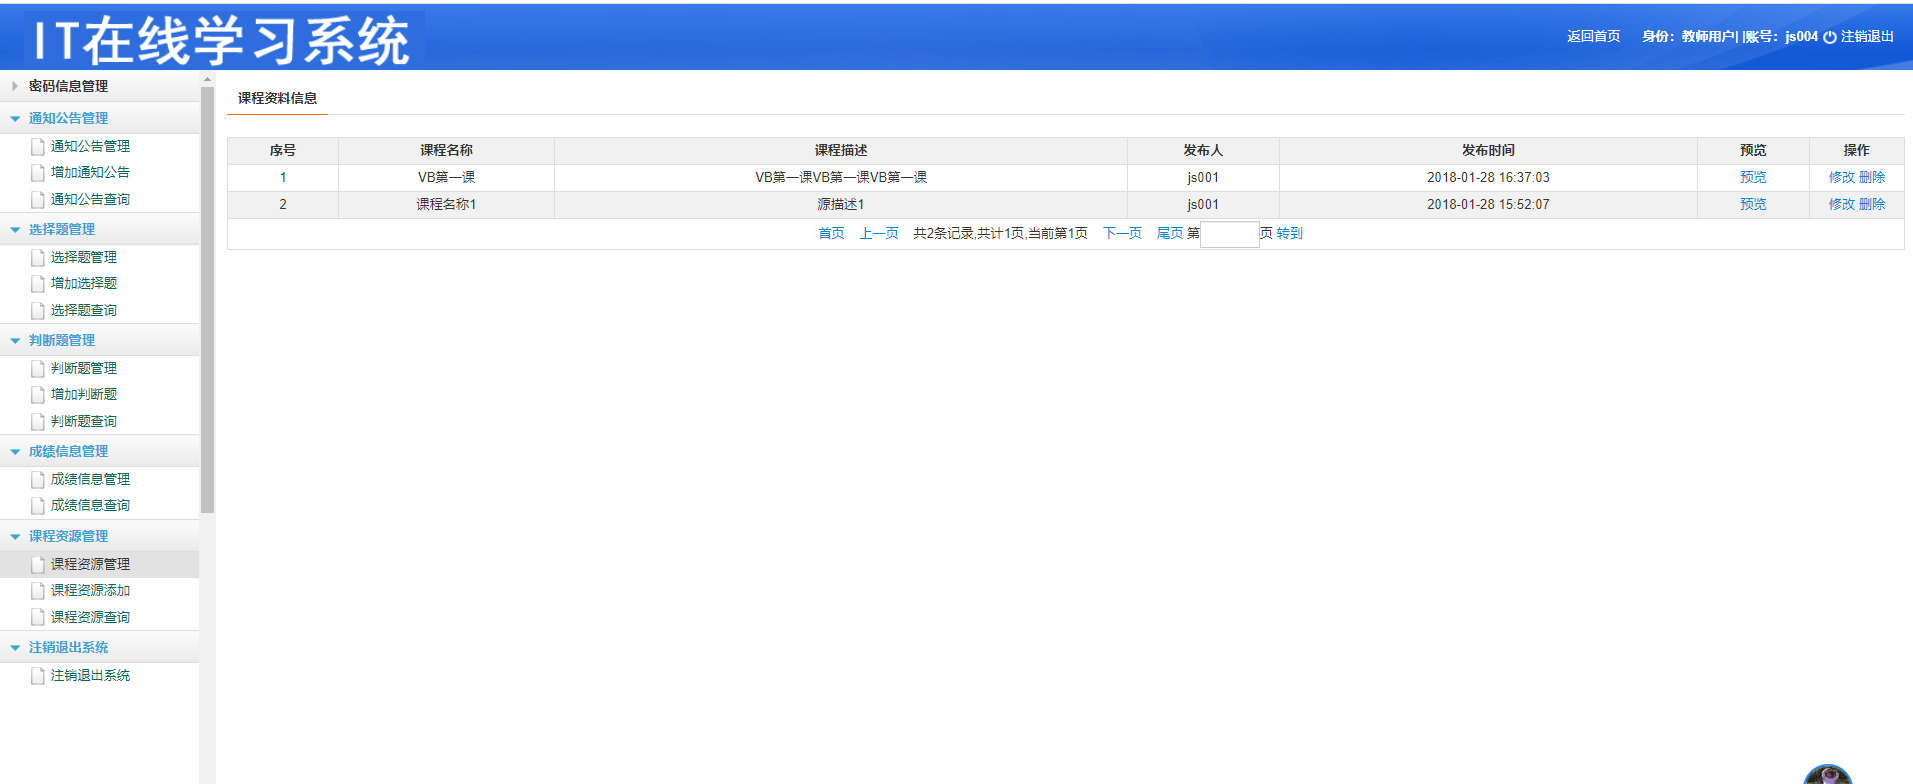This screenshot has height=784, width=1913.
Task: Open 课程资源查询 in sidebar
Action: click(90, 617)
